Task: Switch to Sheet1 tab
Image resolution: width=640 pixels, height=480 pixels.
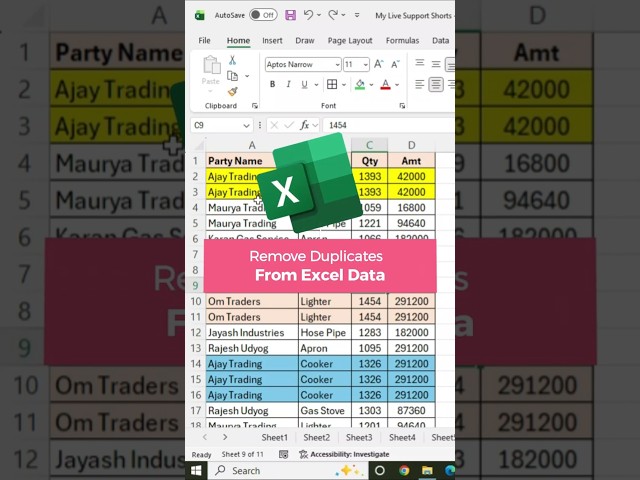Action: (x=274, y=438)
